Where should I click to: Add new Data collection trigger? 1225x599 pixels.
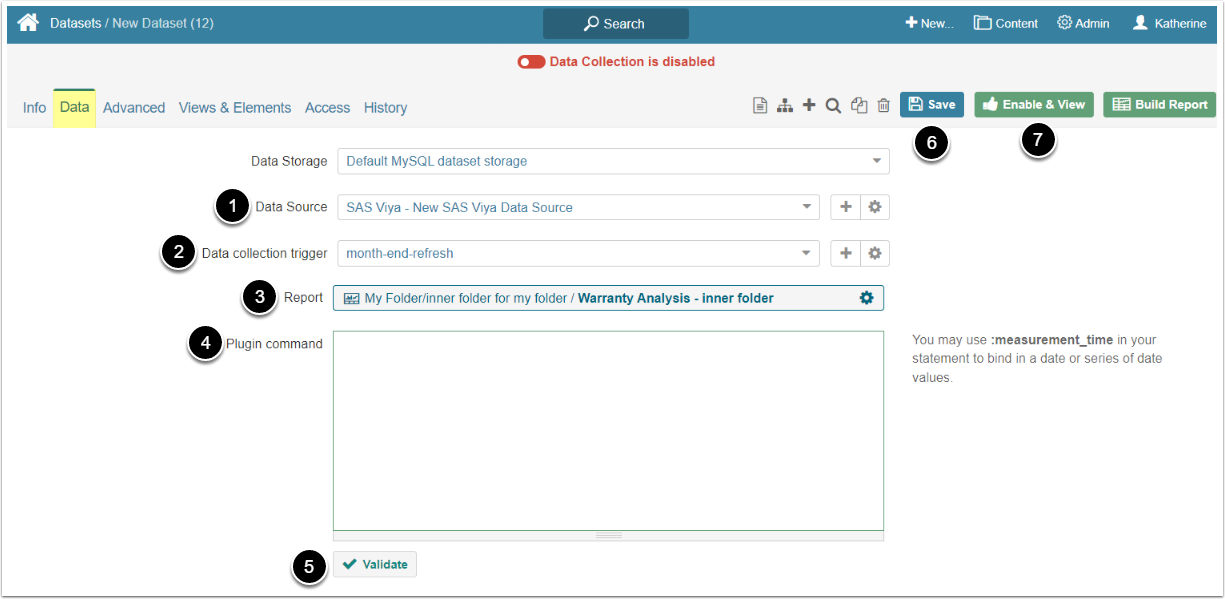click(846, 253)
